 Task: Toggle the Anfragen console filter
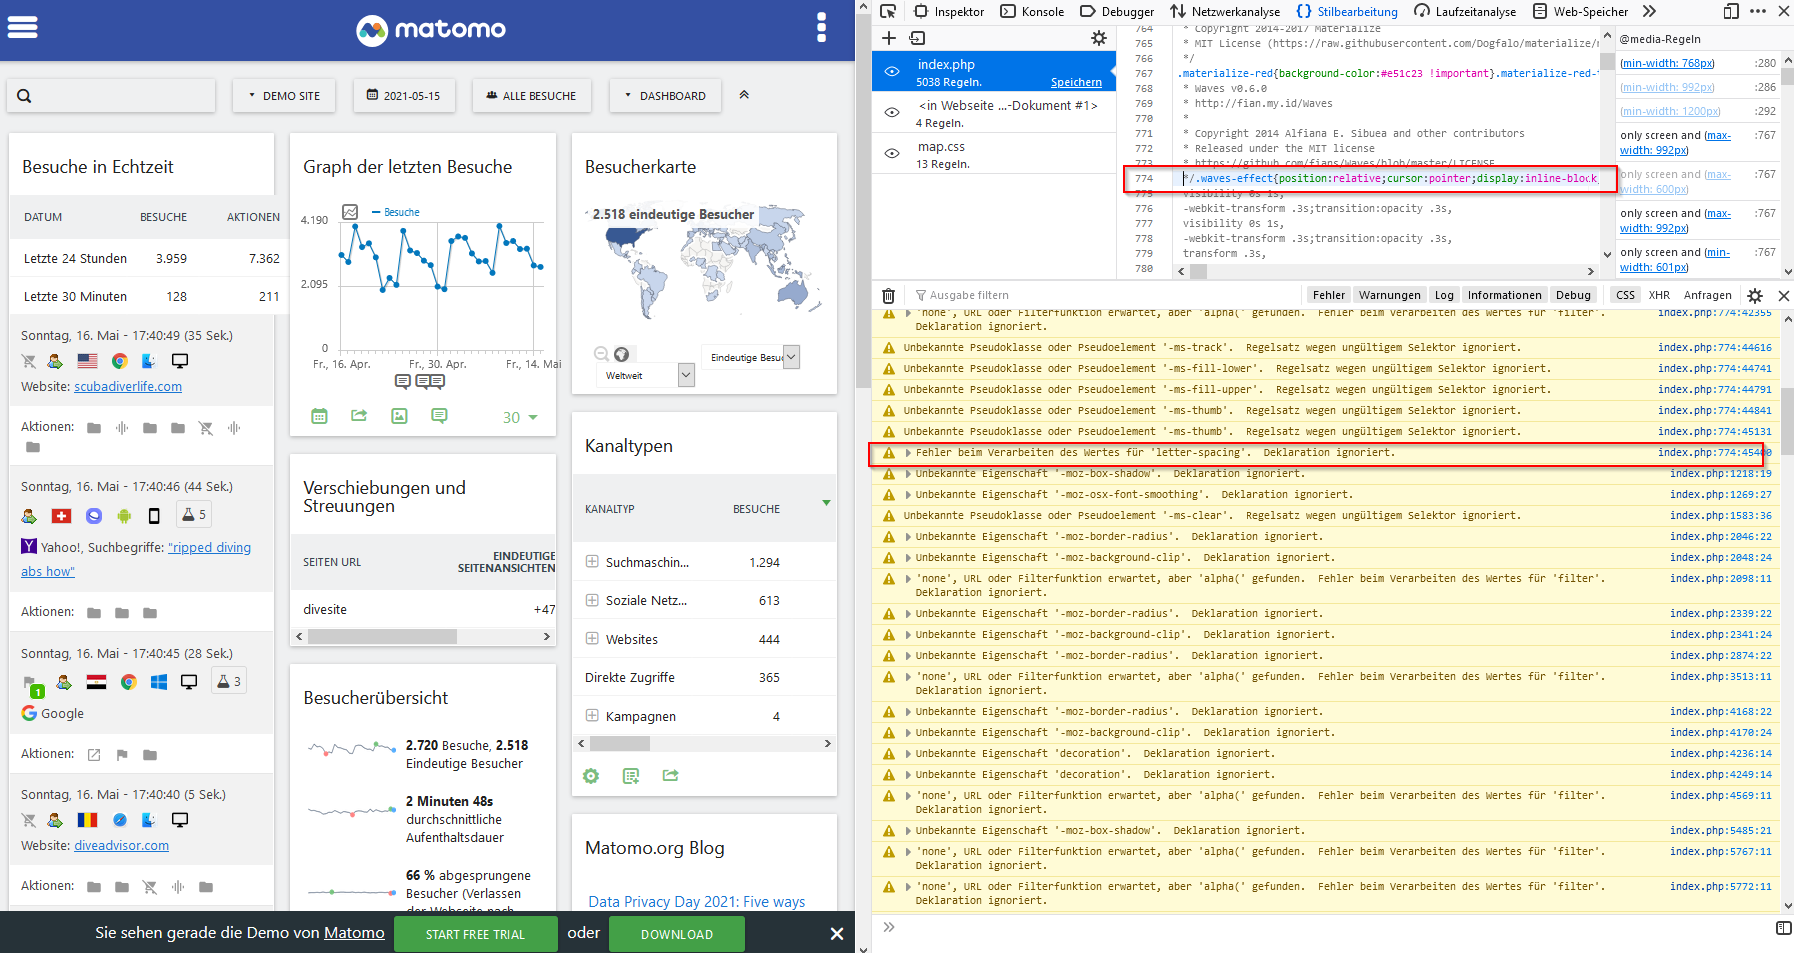tap(1707, 295)
